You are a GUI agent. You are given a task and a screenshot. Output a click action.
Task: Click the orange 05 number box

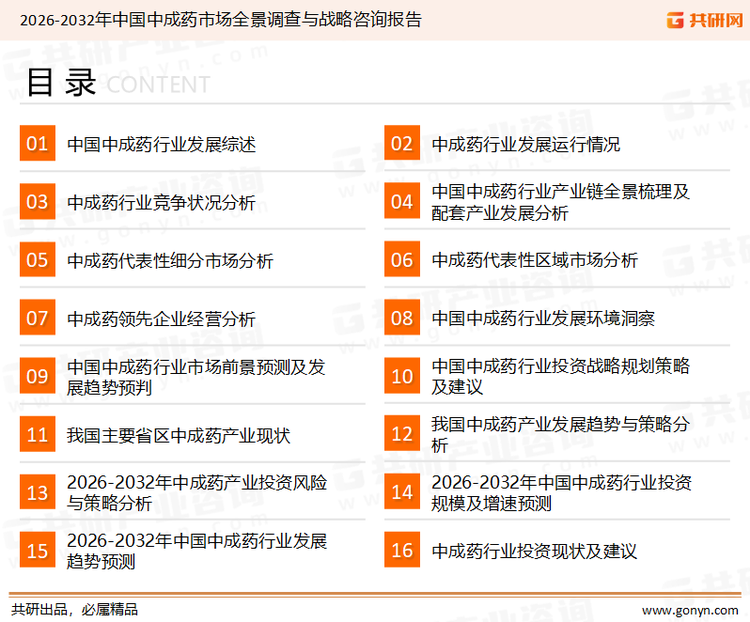pyautogui.click(x=37, y=259)
